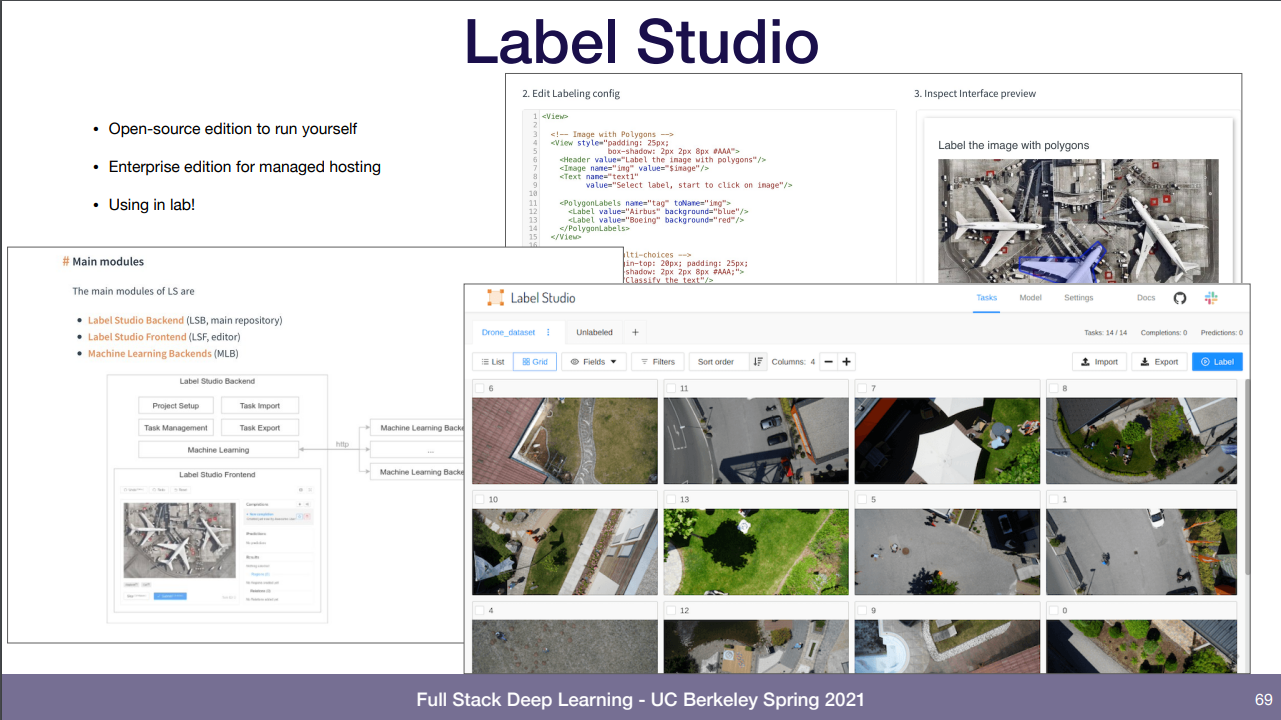Viewport: 1281px width, 720px height.
Task: Check the checkbox for task 10
Action: [479, 499]
